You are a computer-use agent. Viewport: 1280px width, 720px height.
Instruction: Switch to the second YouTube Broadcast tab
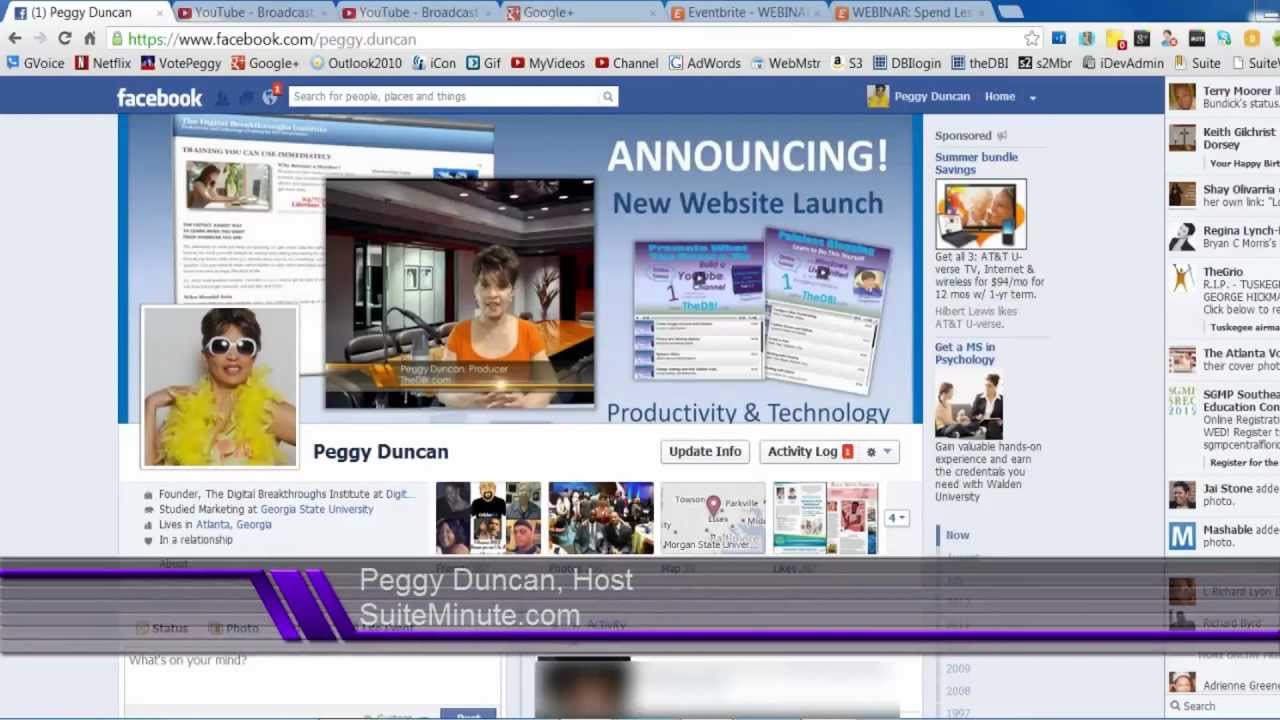(x=417, y=12)
